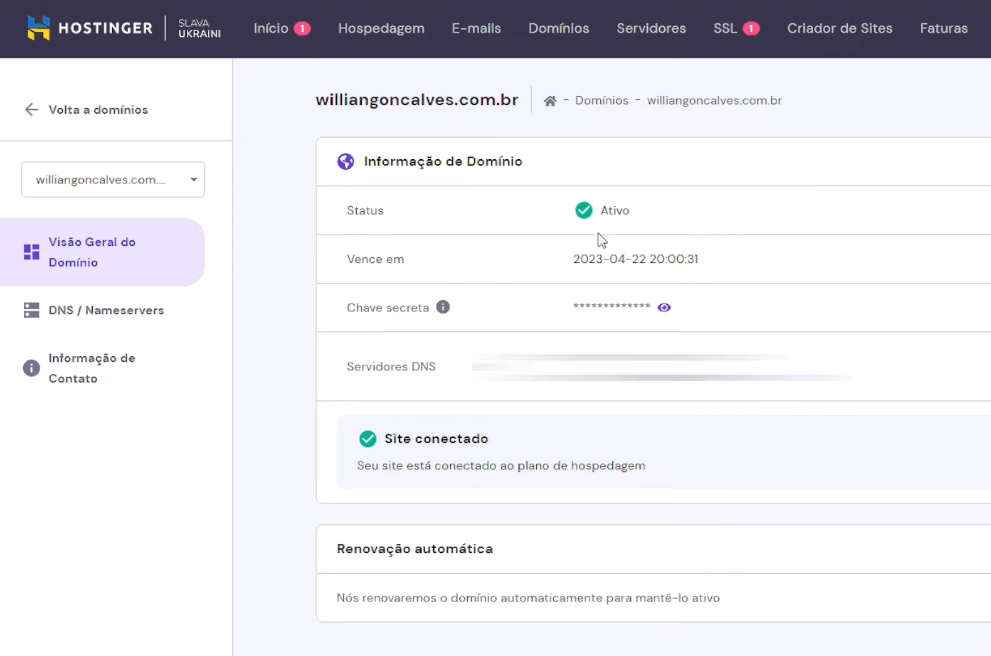Open the williangoncalves.com domain selector dropdown
The height and width of the screenshot is (656, 991).
coord(113,179)
